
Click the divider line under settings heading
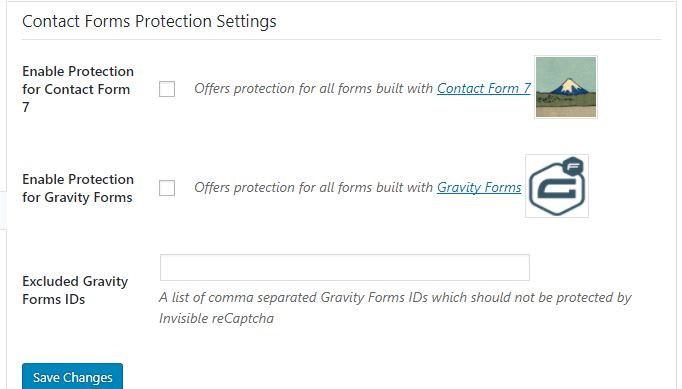point(341,40)
